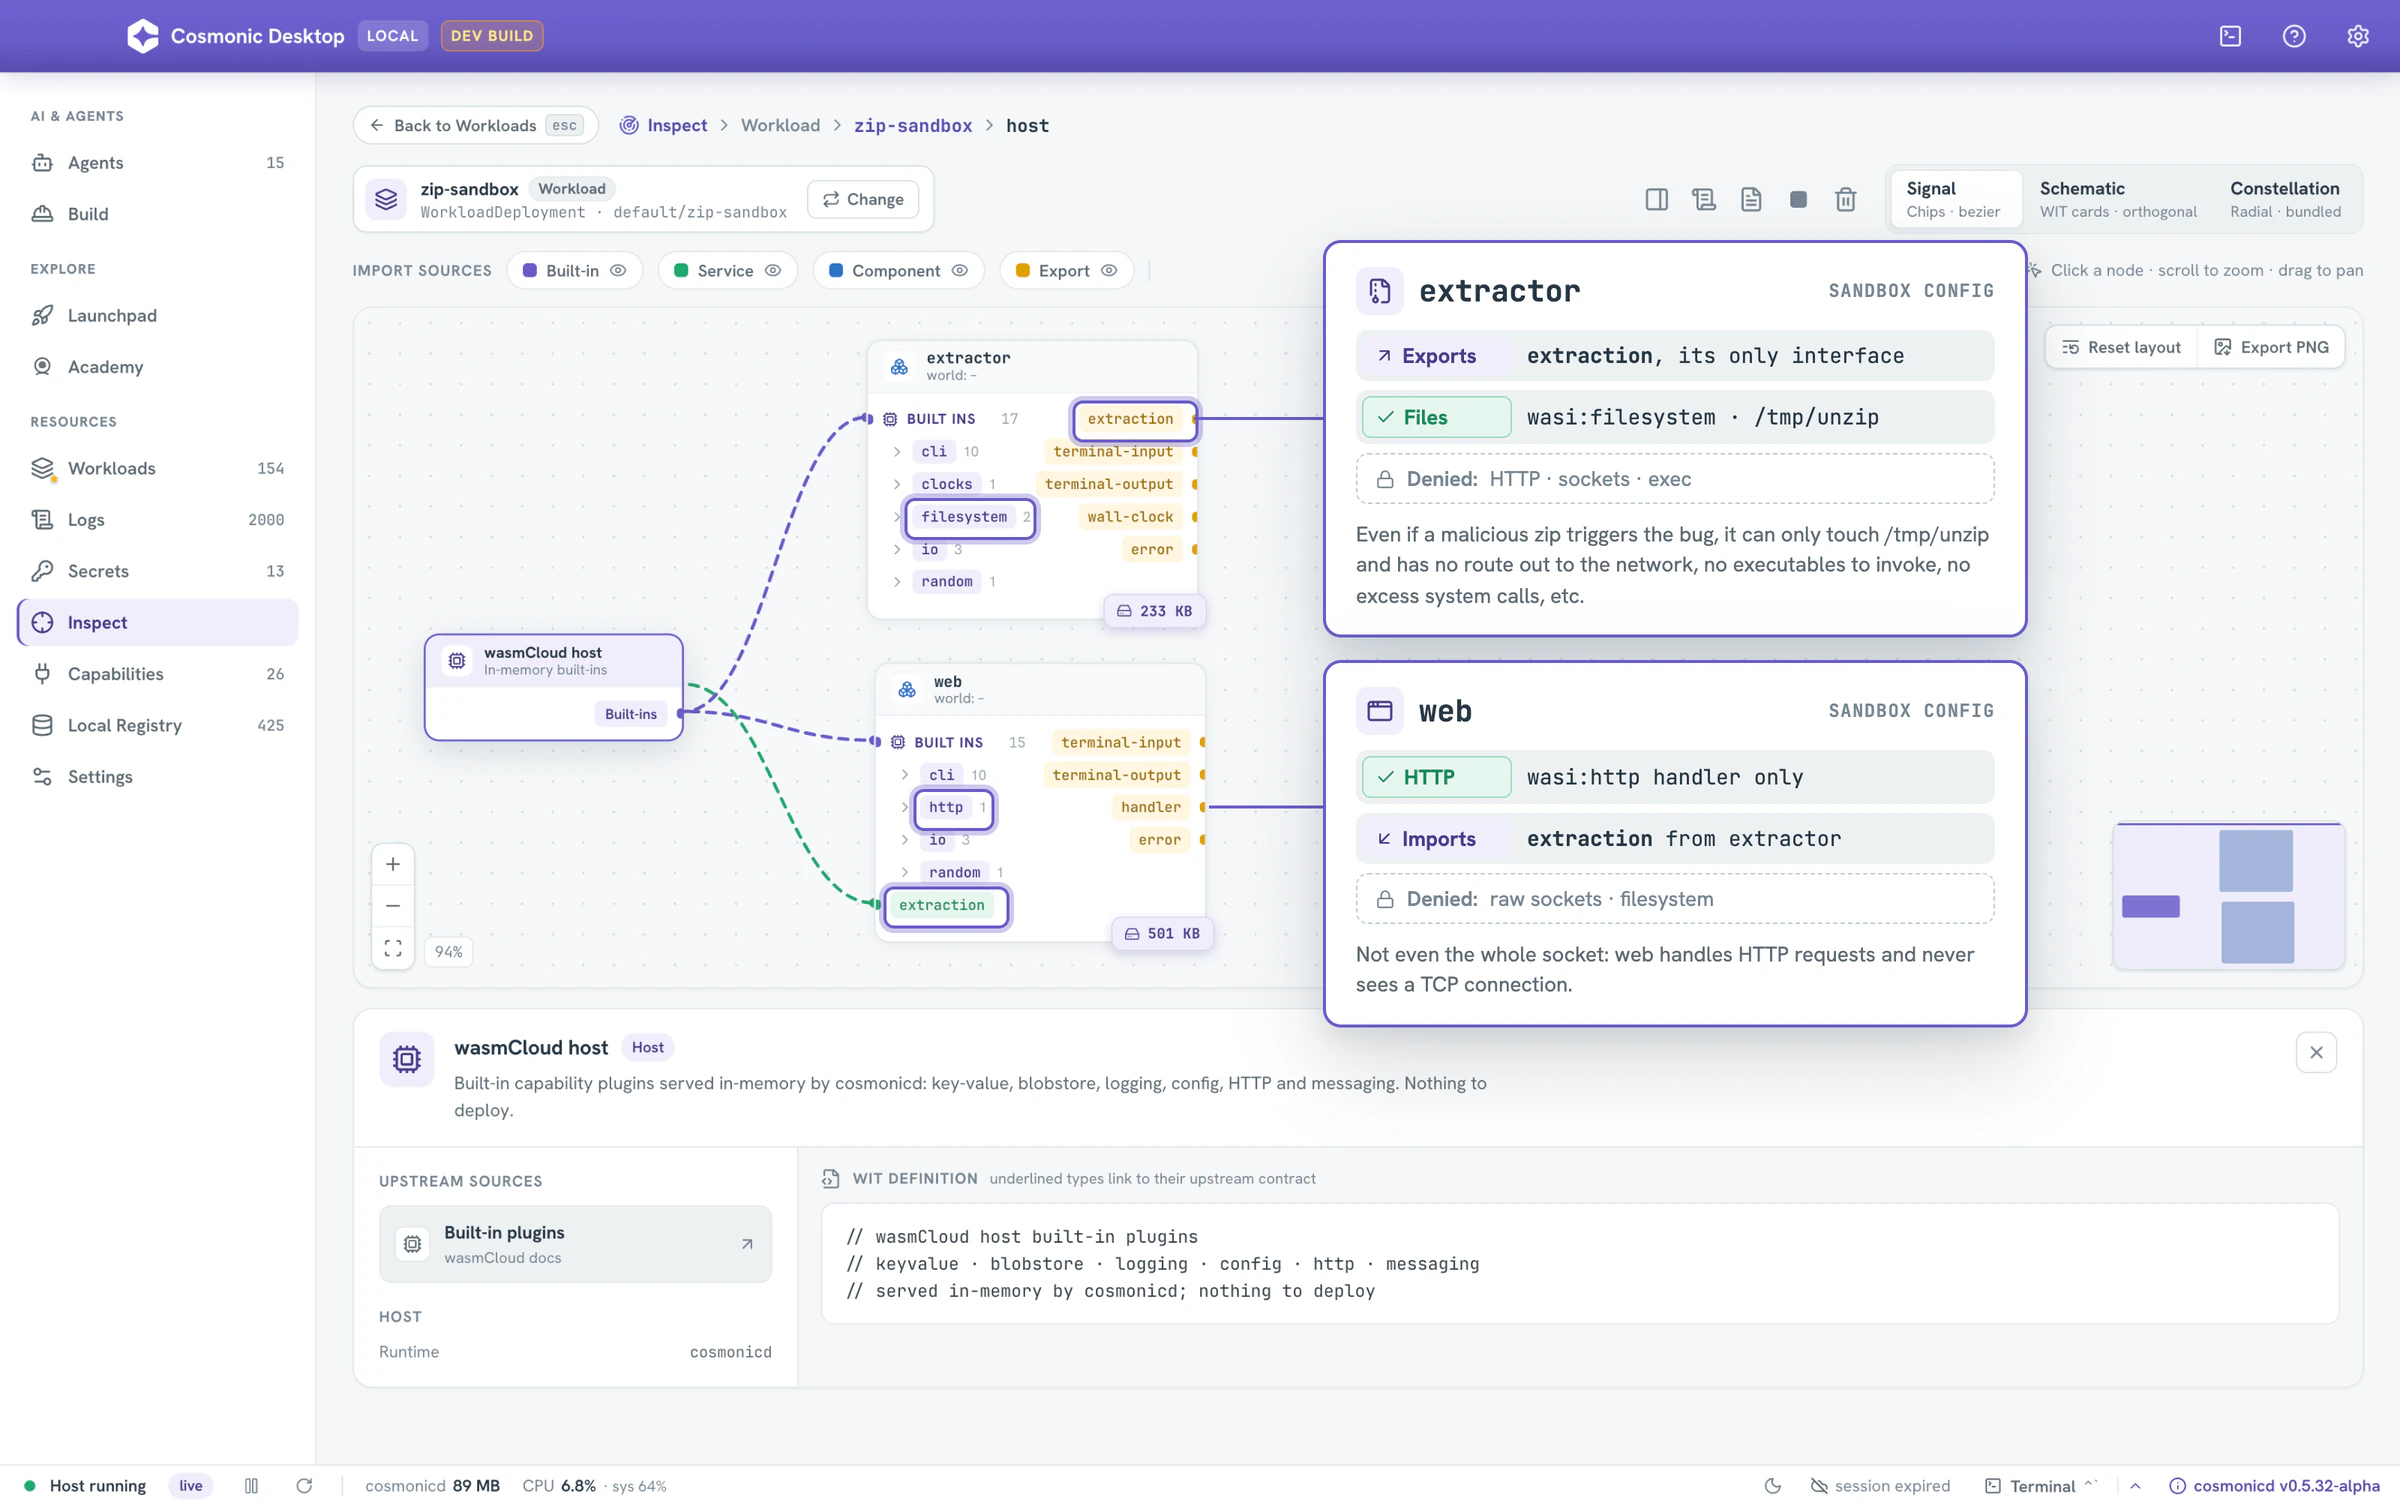The width and height of the screenshot is (2400, 1506).
Task: Open the help icon in header
Action: click(x=2294, y=36)
